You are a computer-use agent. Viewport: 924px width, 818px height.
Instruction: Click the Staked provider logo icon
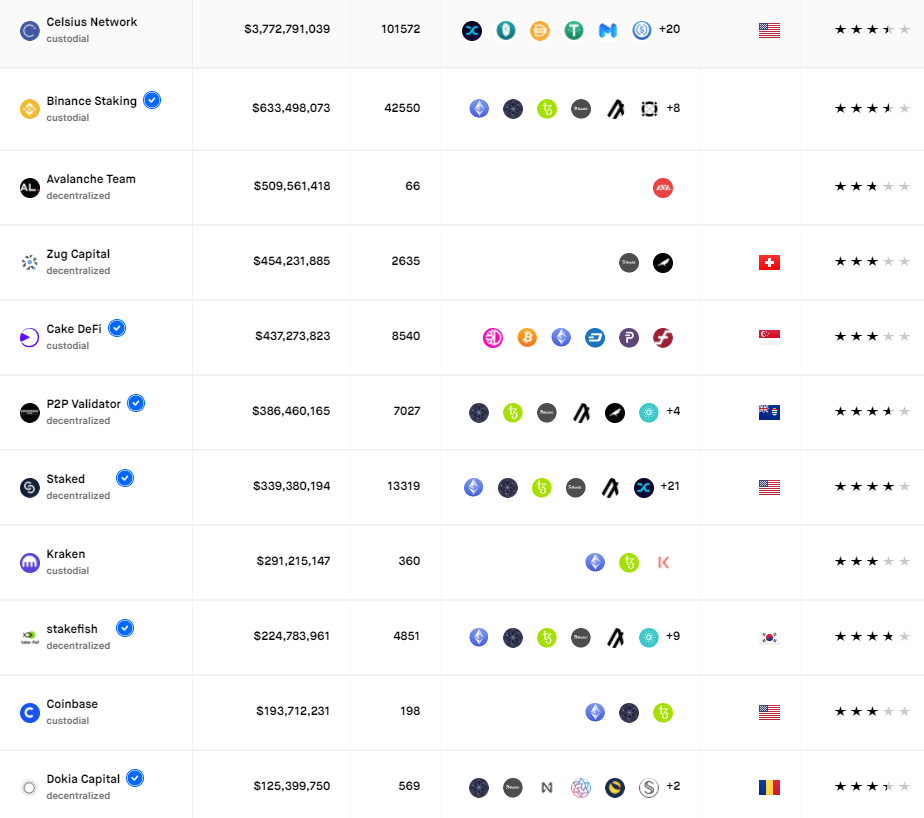(29, 487)
